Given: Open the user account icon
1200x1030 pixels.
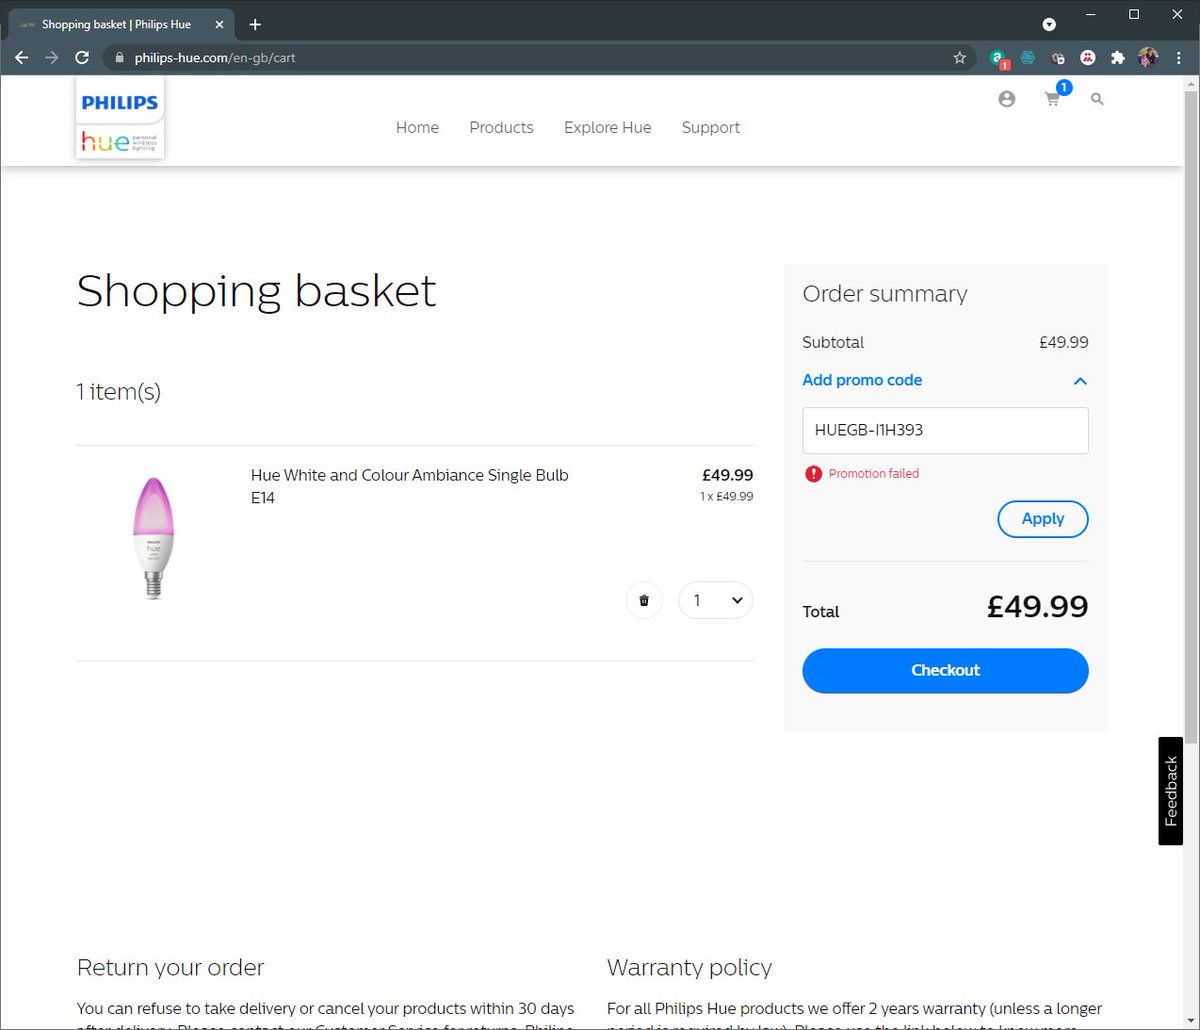Looking at the screenshot, I should pyautogui.click(x=1007, y=99).
